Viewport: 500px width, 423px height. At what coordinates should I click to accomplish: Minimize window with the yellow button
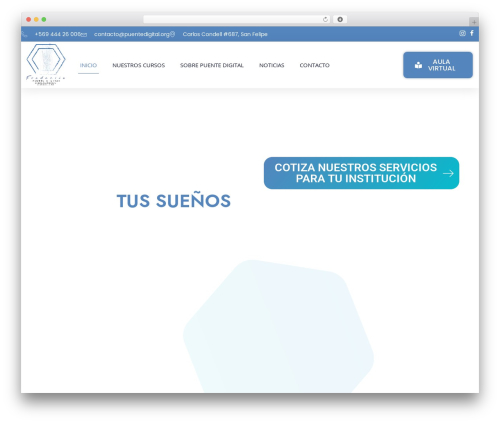click(x=36, y=19)
